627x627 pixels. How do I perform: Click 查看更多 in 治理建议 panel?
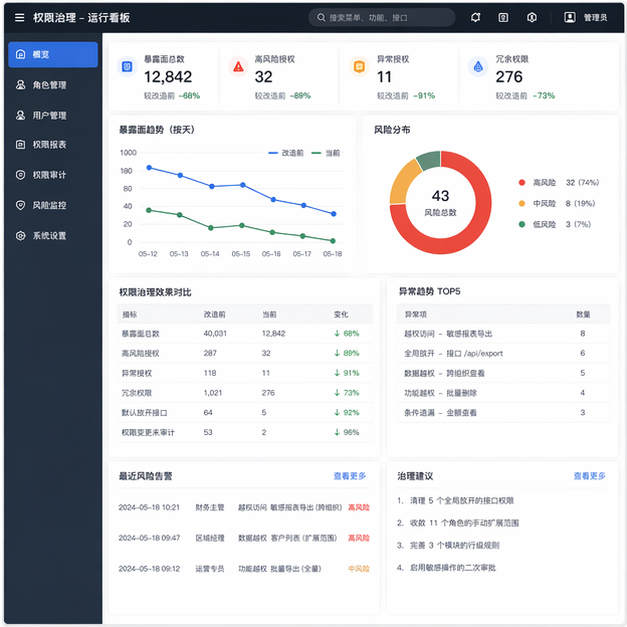589,476
